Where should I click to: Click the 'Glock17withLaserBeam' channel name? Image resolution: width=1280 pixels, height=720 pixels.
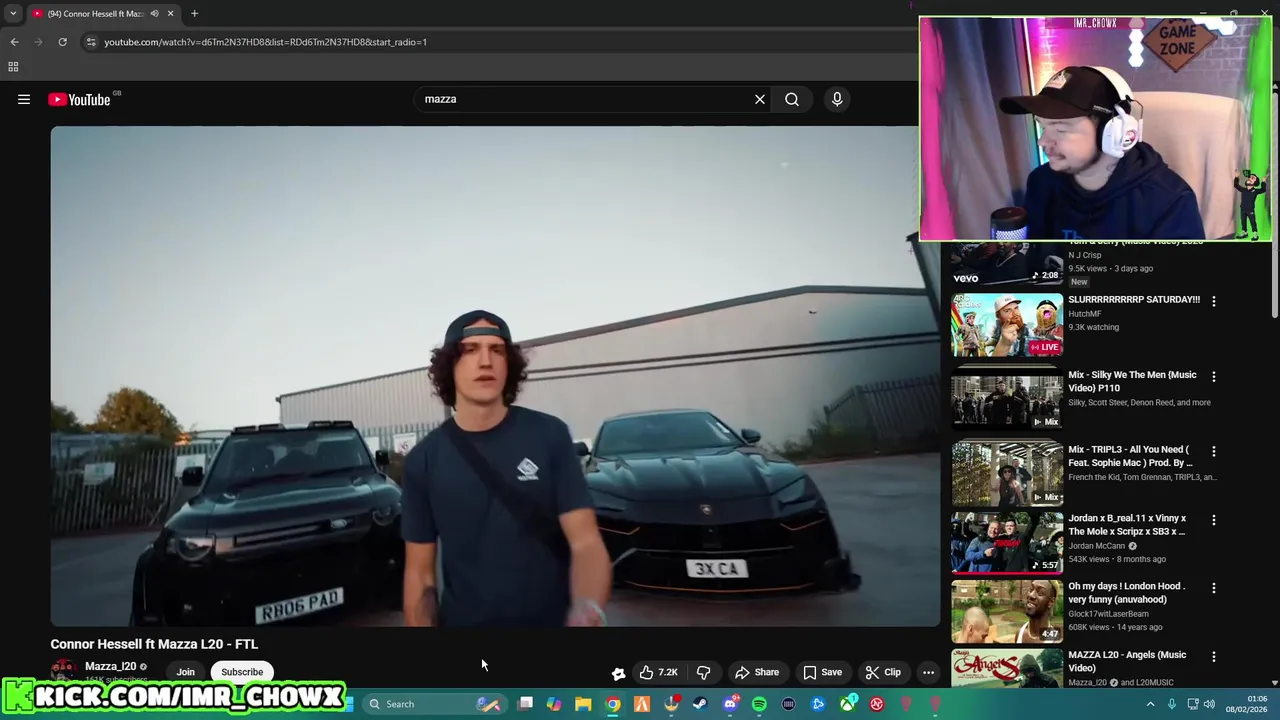point(1108,614)
